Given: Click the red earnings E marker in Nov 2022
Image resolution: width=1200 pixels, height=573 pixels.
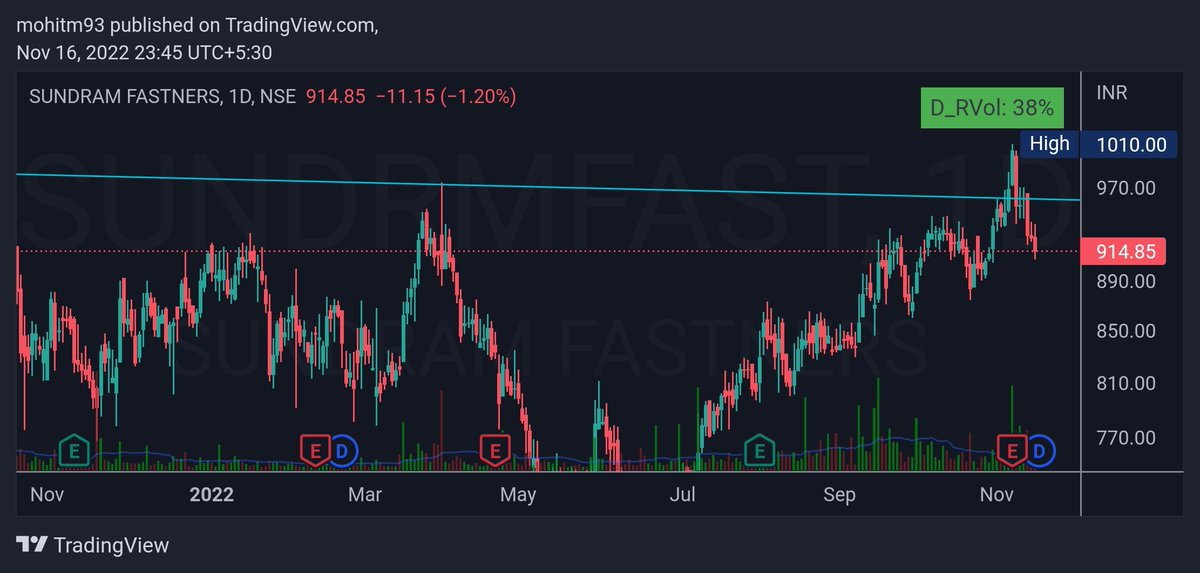Looking at the screenshot, I should coord(1013,451).
